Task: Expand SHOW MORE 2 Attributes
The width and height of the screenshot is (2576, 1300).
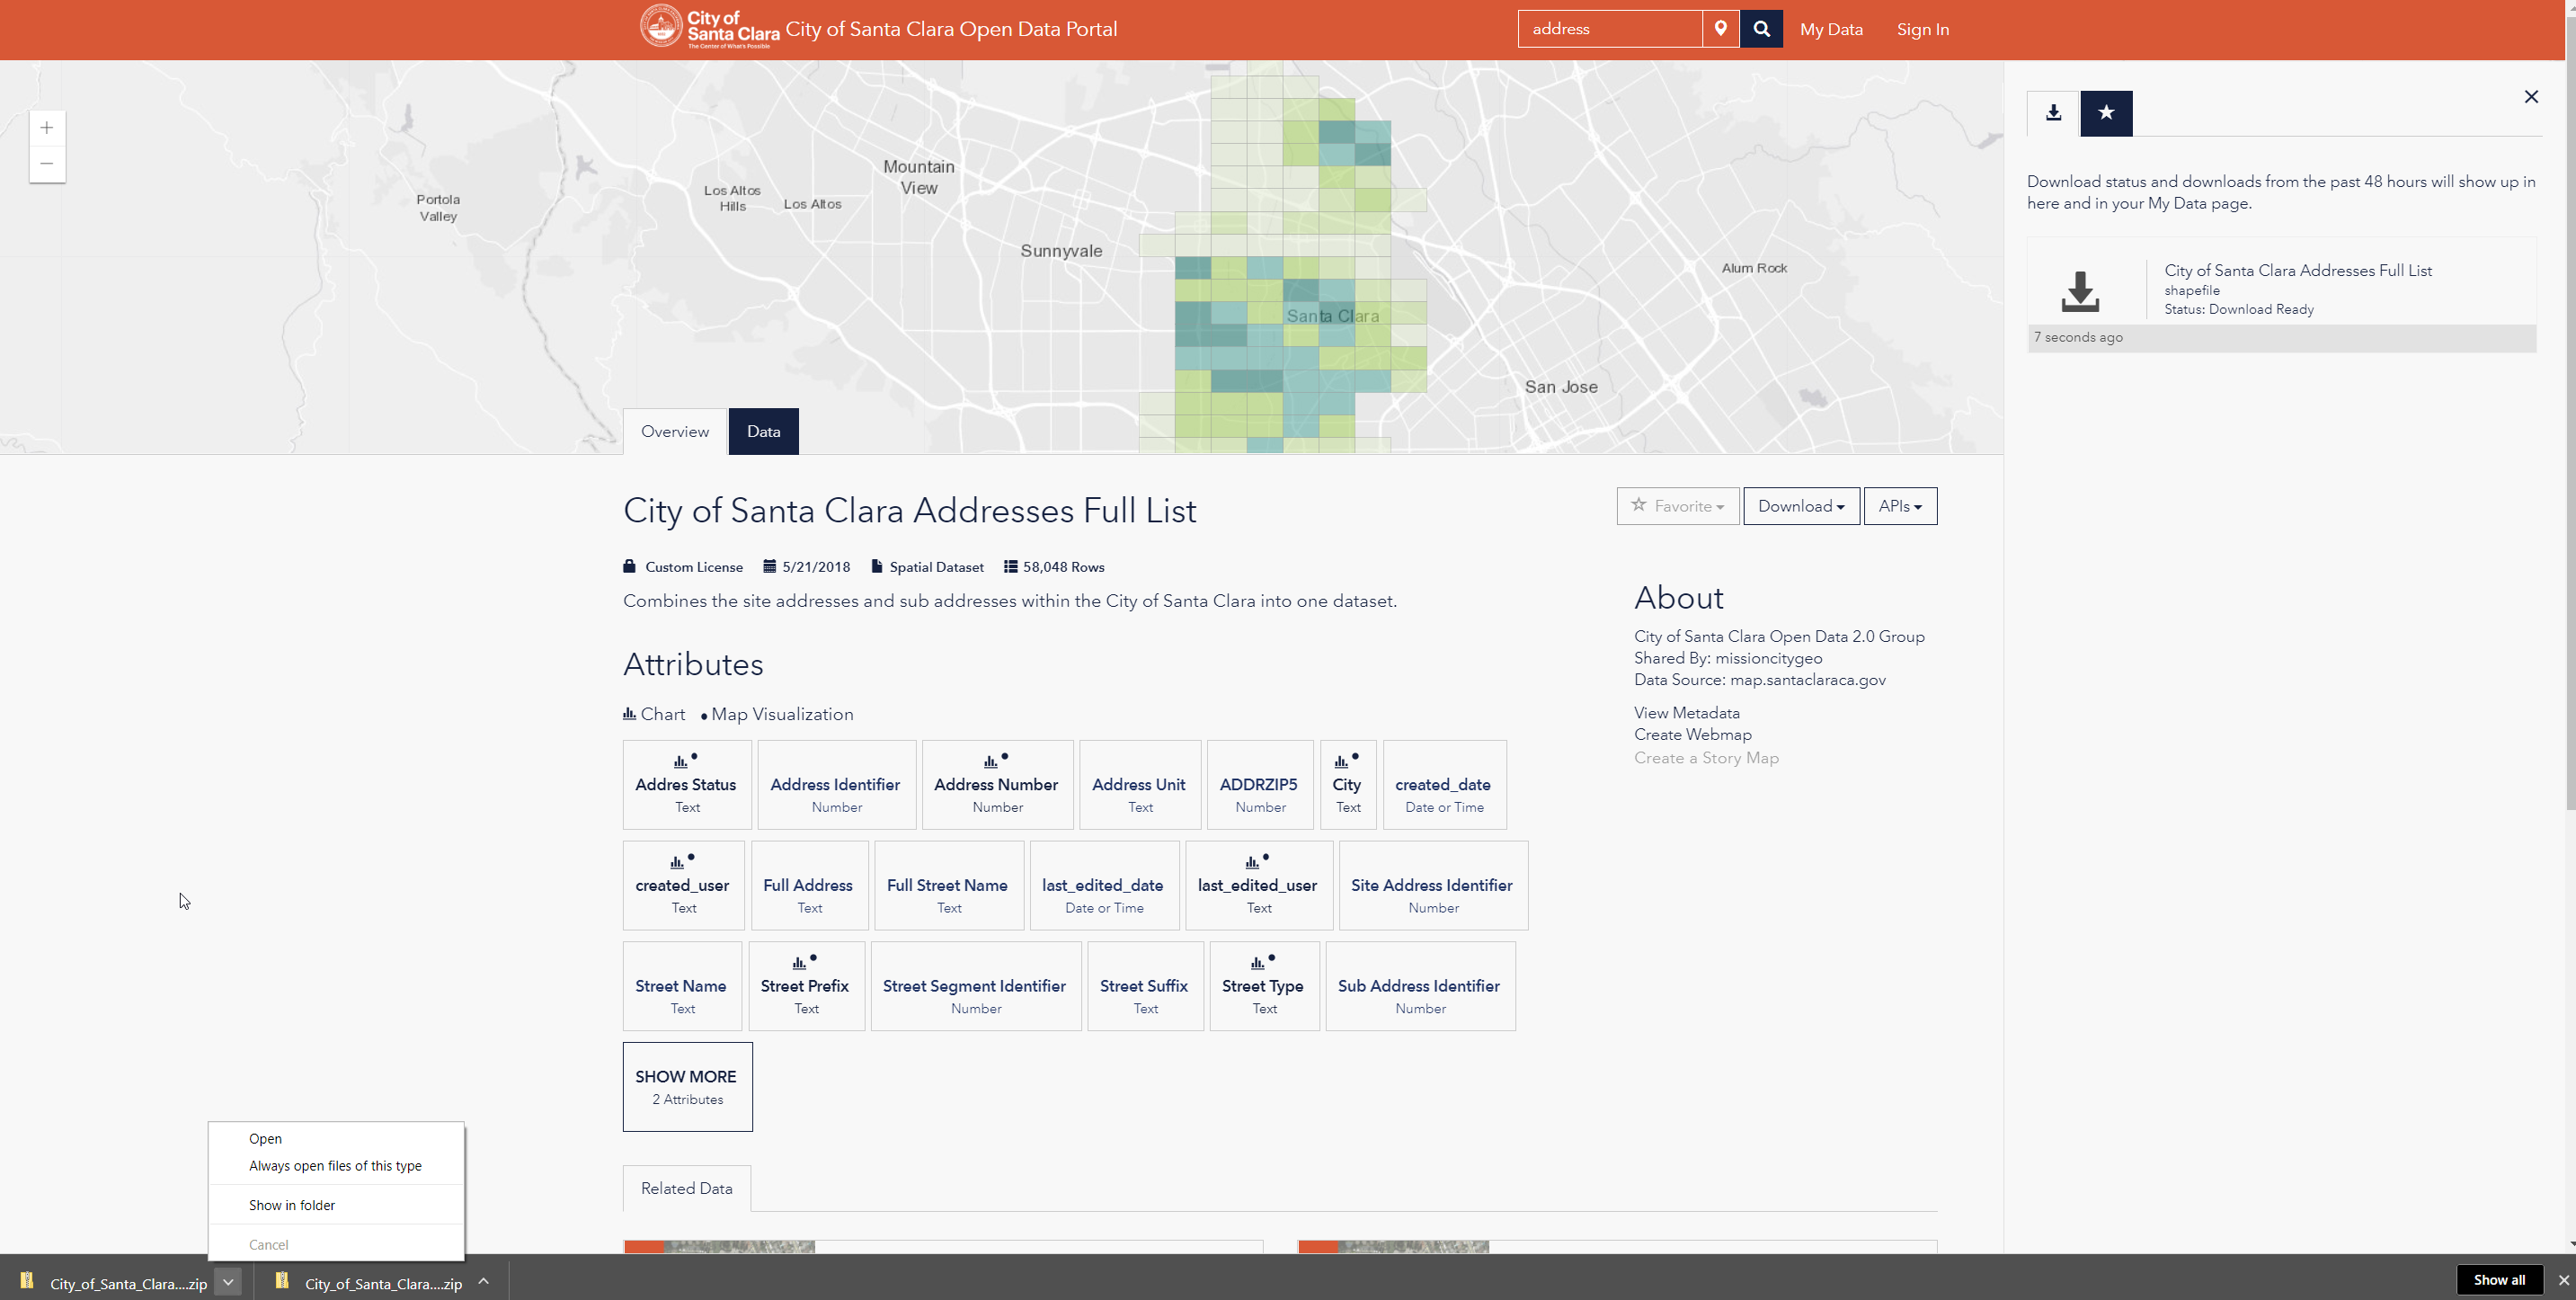Action: pos(687,1087)
